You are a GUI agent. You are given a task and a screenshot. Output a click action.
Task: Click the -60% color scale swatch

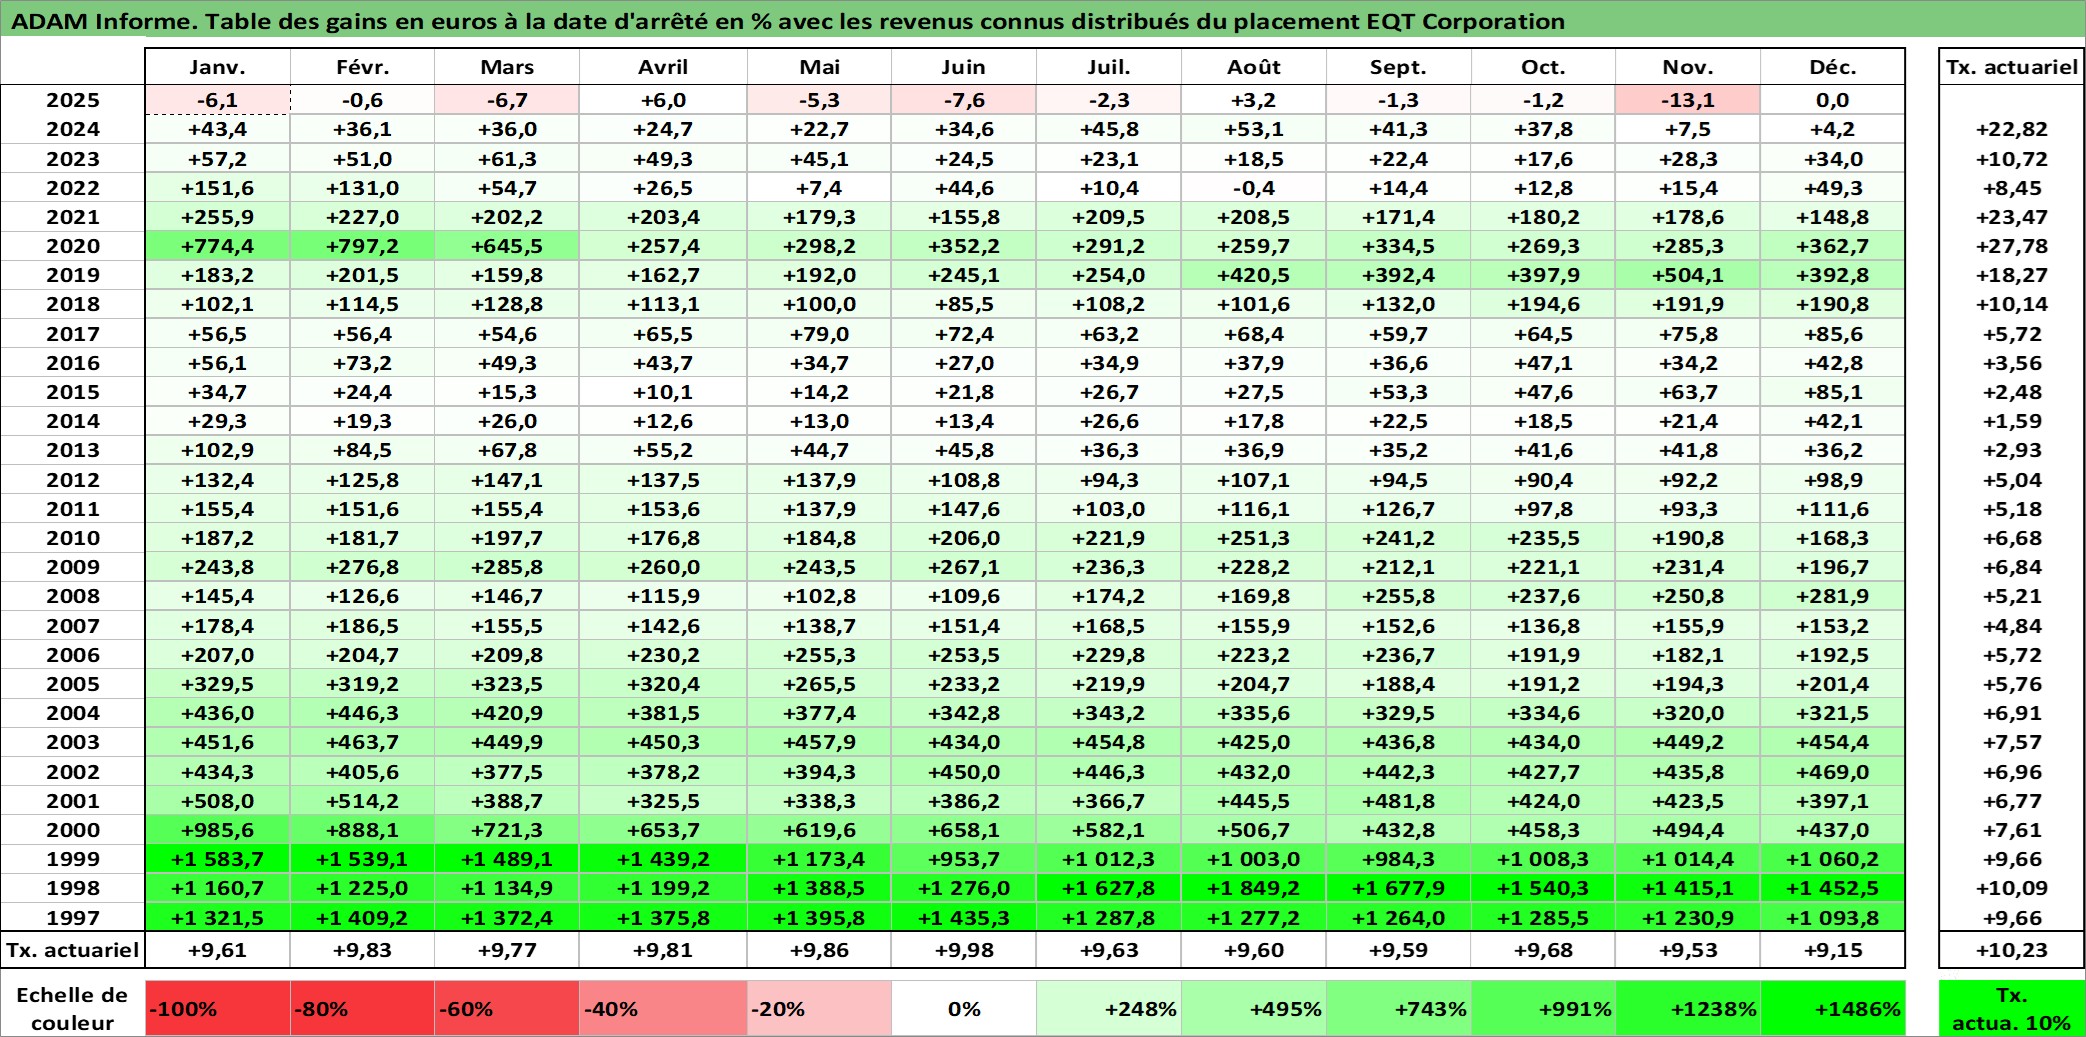pyautogui.click(x=507, y=1008)
